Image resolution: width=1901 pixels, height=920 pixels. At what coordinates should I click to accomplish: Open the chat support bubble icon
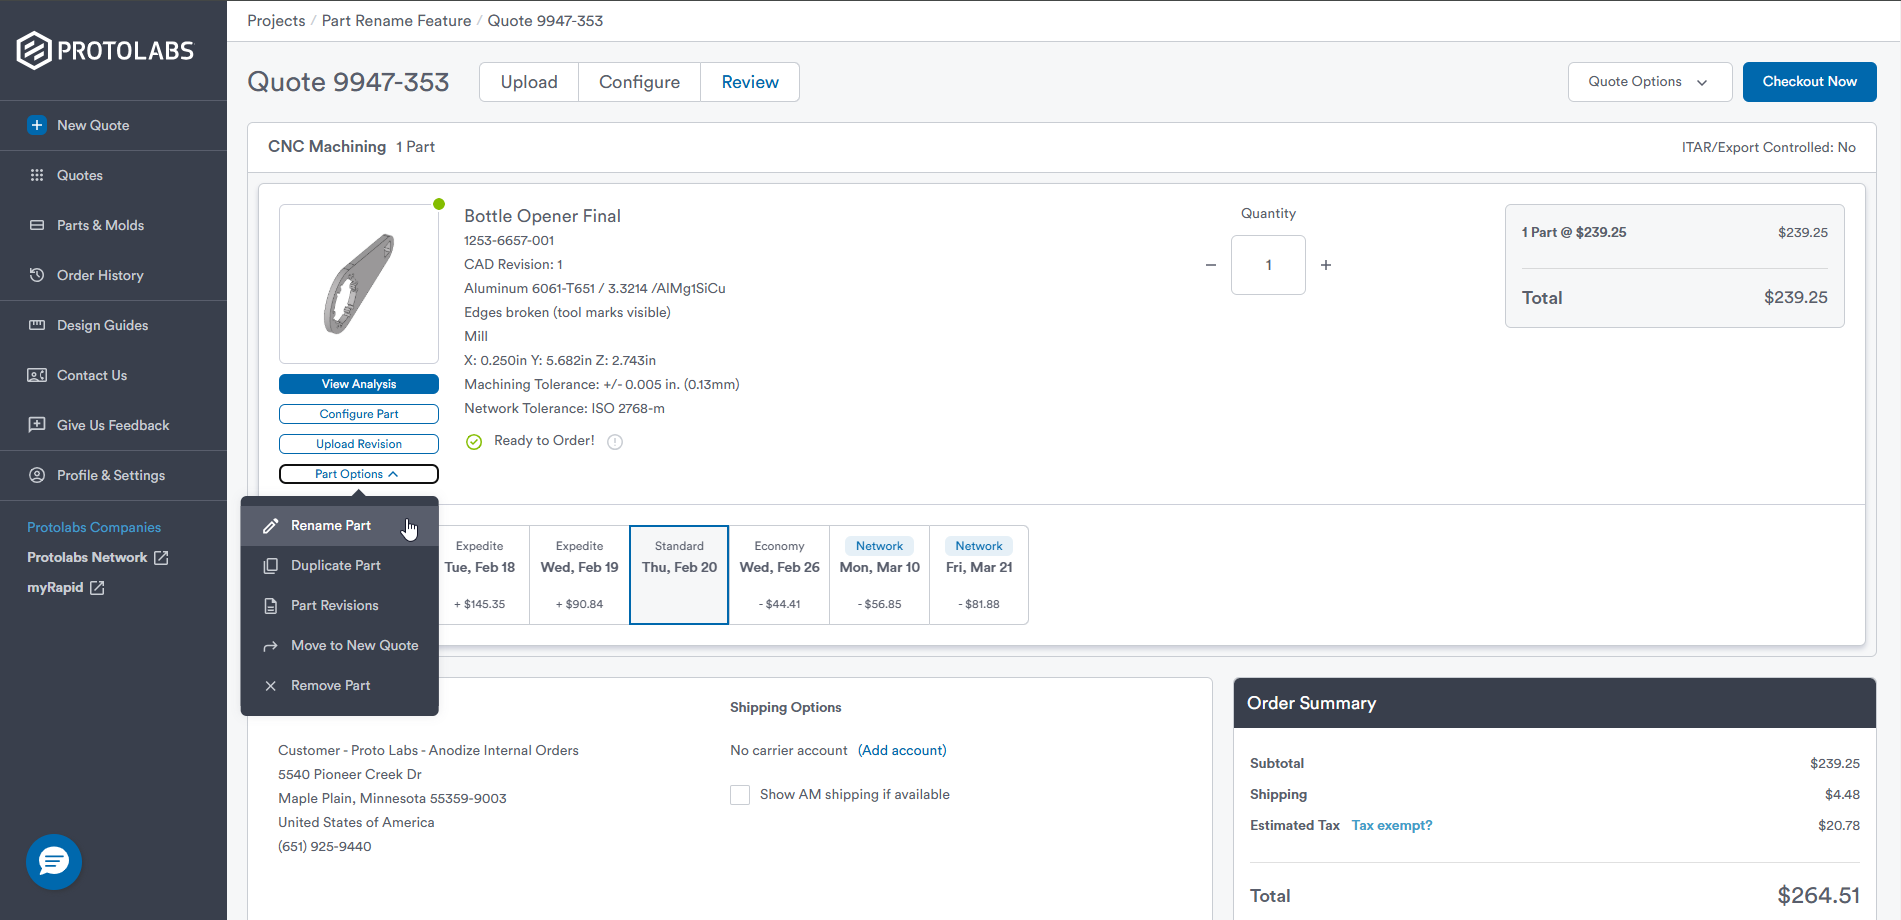click(x=54, y=861)
